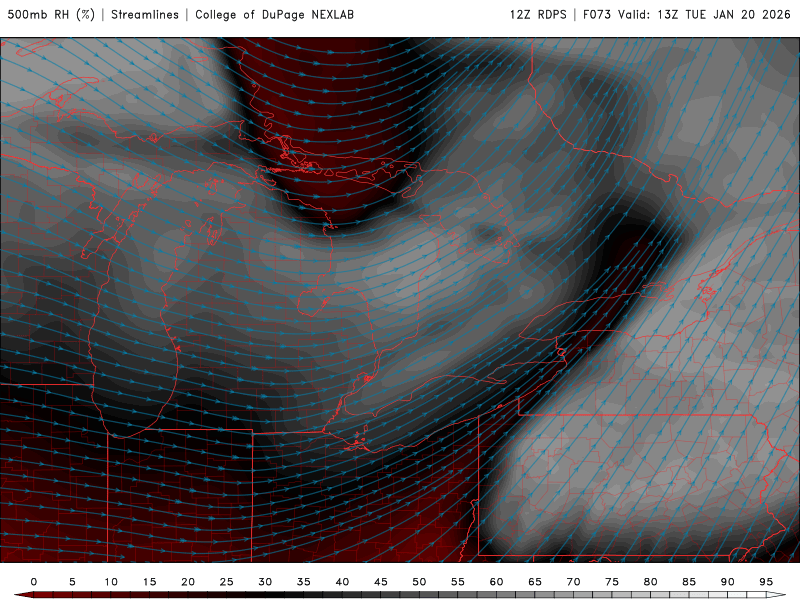The width and height of the screenshot is (800, 600).
Task: Click the "Streamlines" label in header
Action: click(145, 14)
